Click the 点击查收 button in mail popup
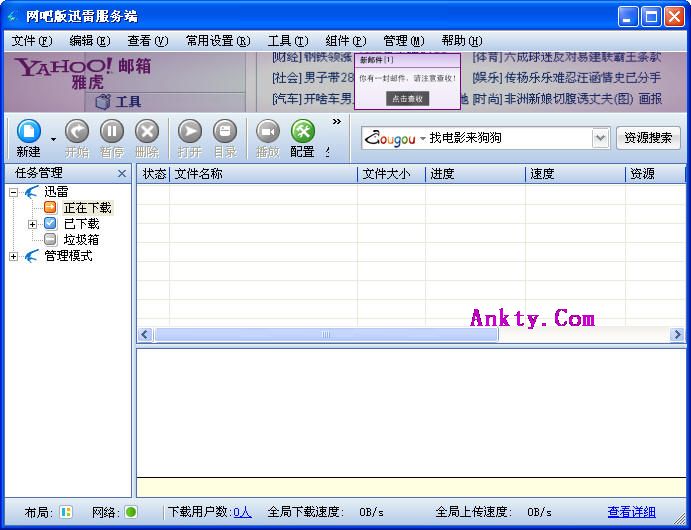This screenshot has height=530, width=691. pos(407,99)
